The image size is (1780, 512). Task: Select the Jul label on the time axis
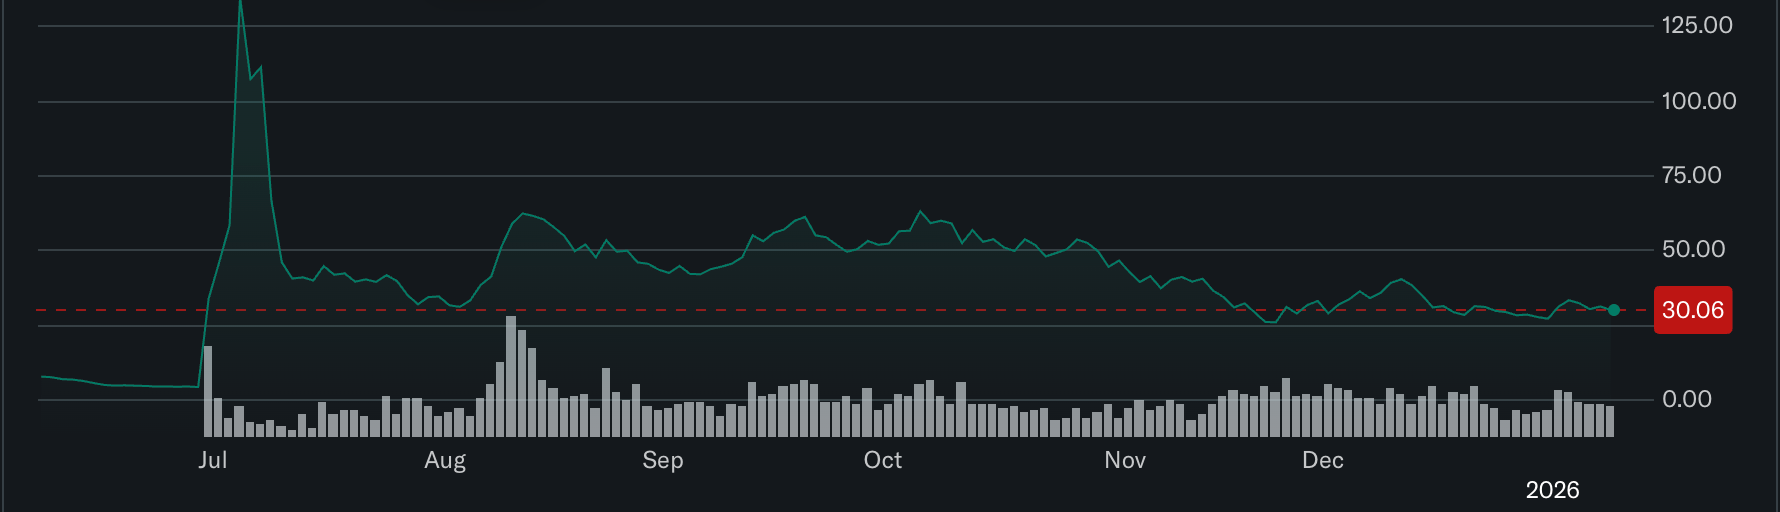[x=213, y=460]
